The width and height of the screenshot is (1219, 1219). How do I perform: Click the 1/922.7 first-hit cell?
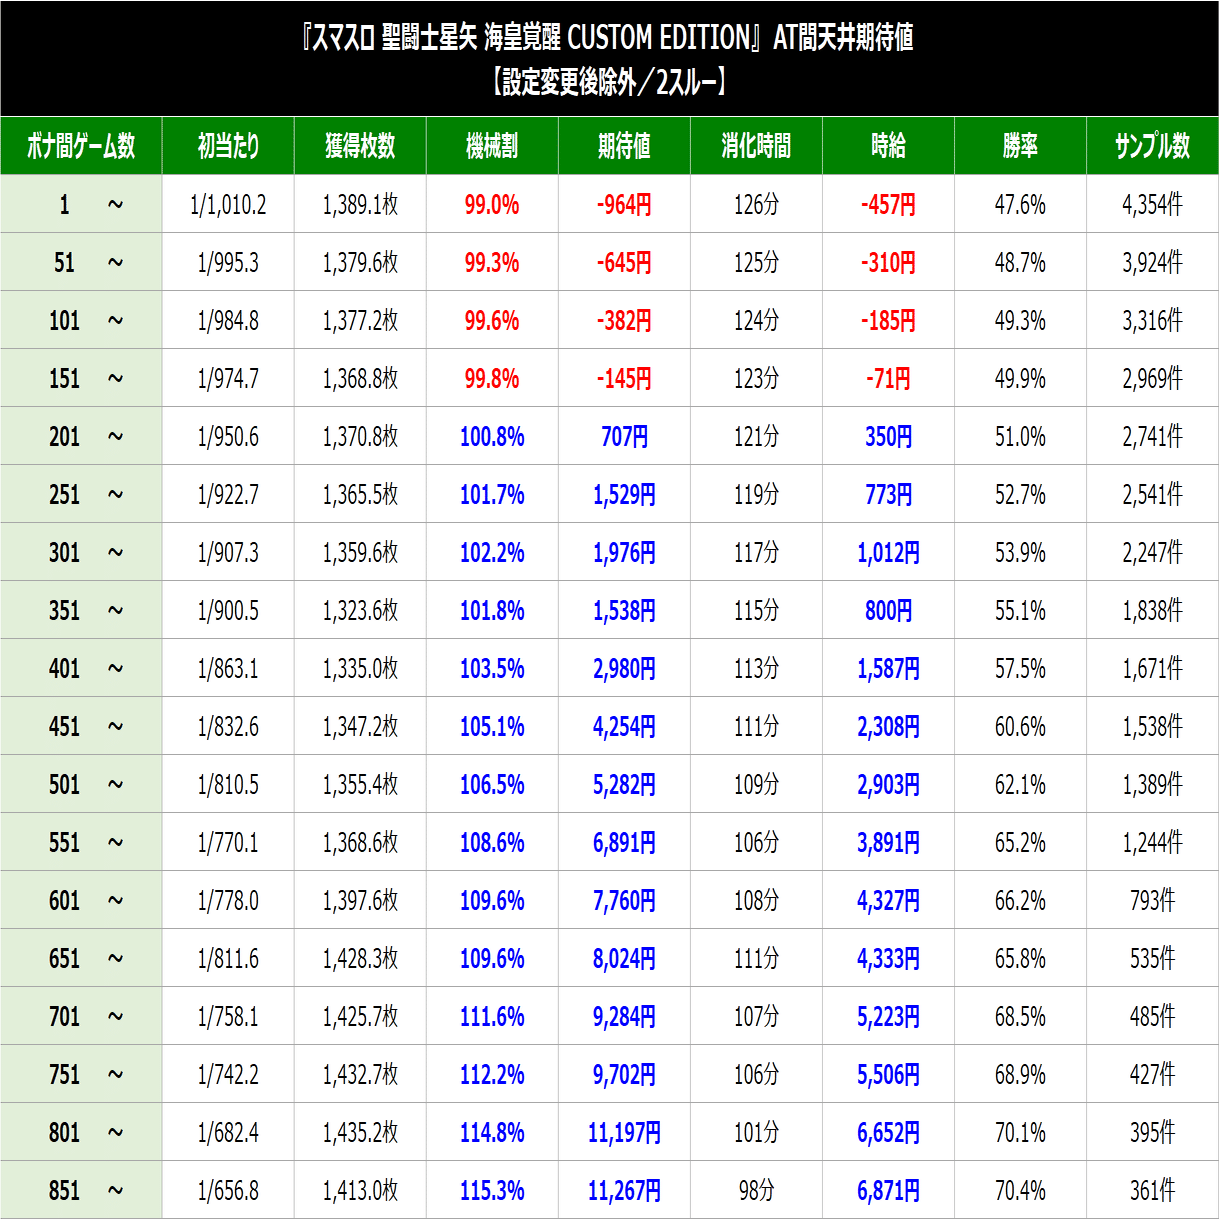228,495
